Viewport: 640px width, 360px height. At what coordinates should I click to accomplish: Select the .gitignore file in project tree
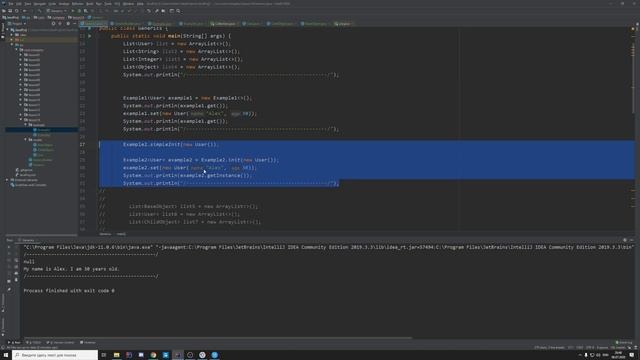tap(24, 170)
